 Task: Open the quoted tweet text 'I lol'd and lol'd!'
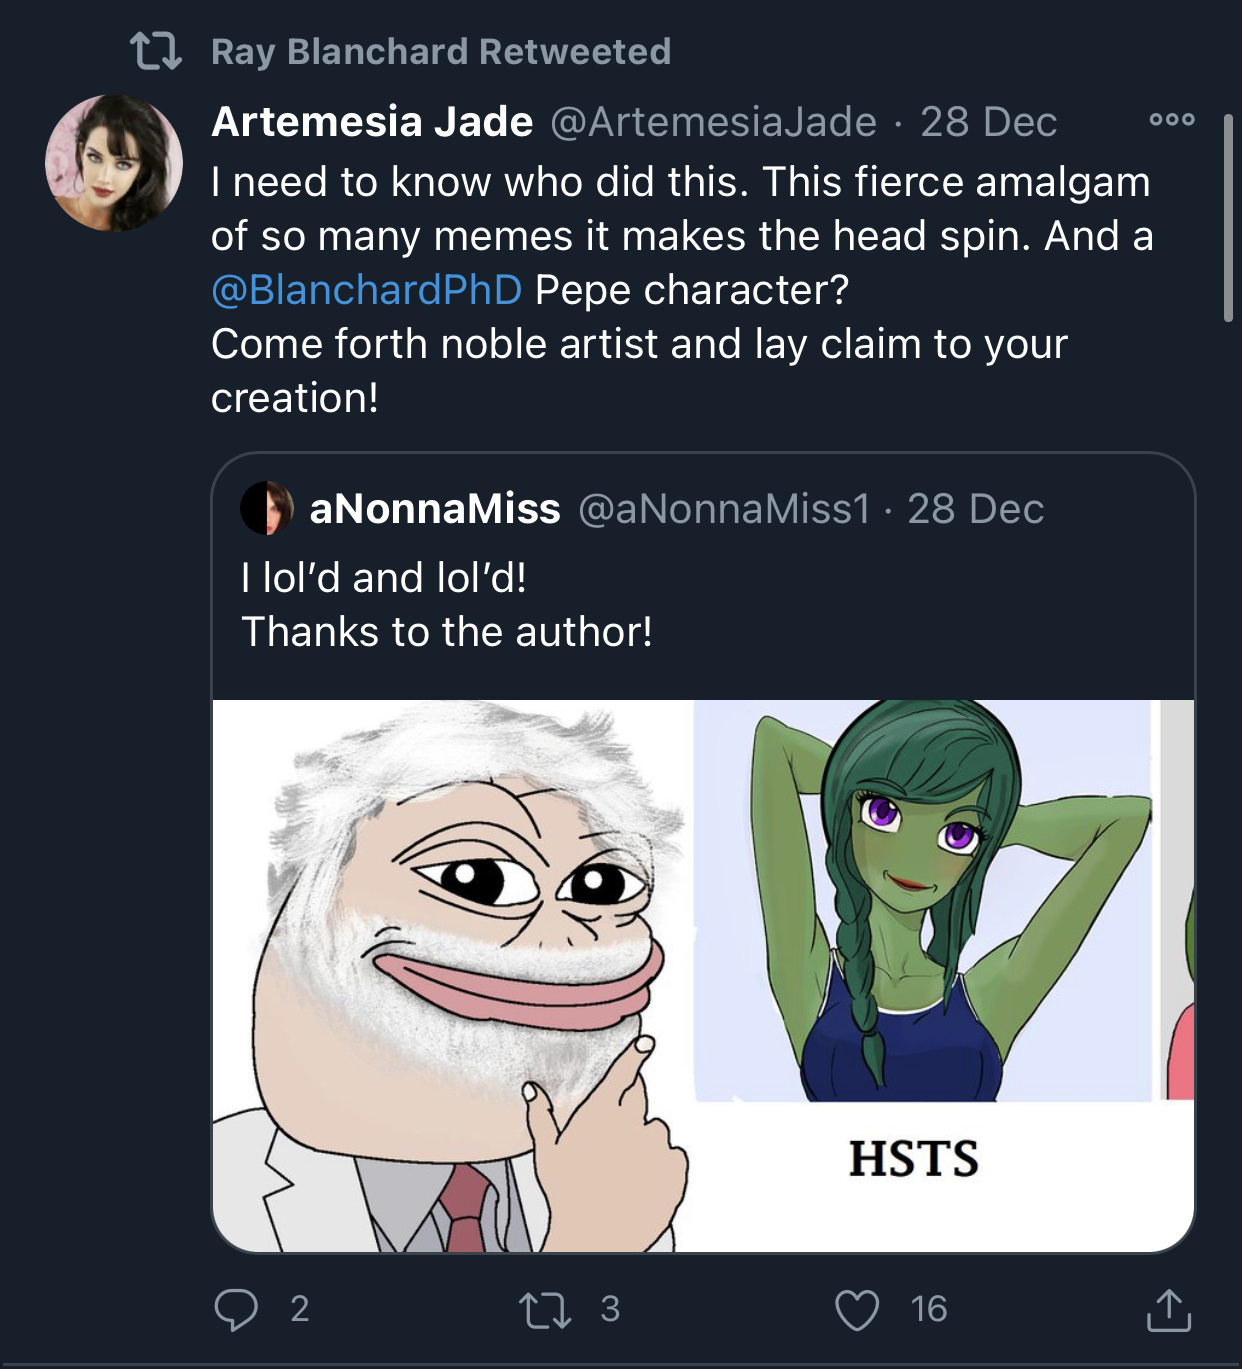[x=384, y=578]
